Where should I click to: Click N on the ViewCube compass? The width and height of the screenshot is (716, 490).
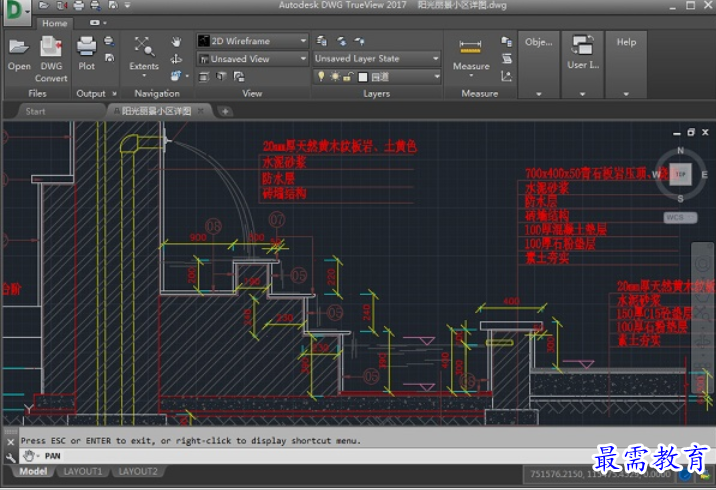pos(680,150)
